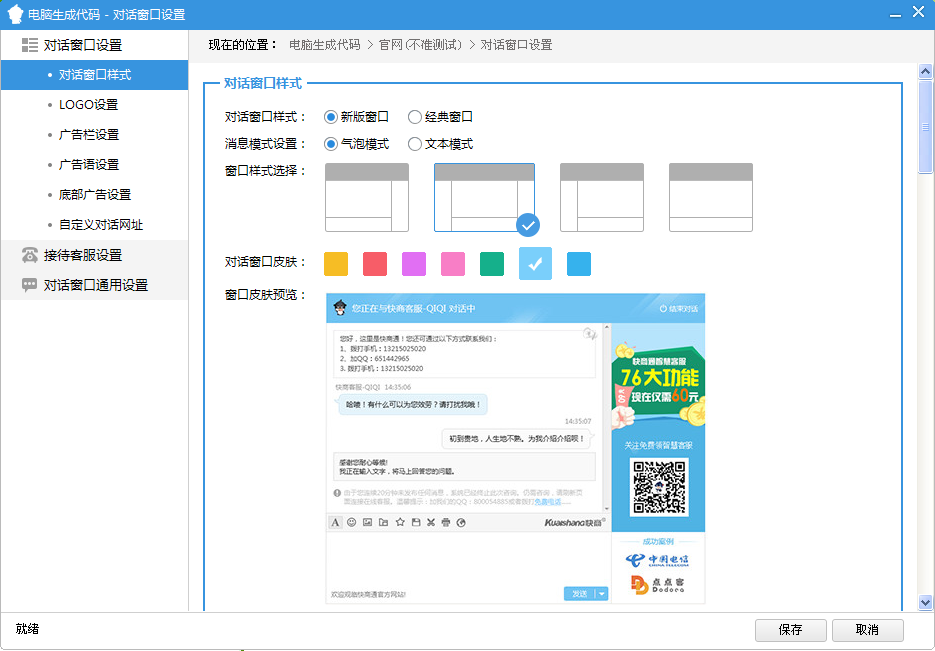Screen dimensions: 935x651
Task: Select the 文本模式 radio button
Action: [x=415, y=144]
